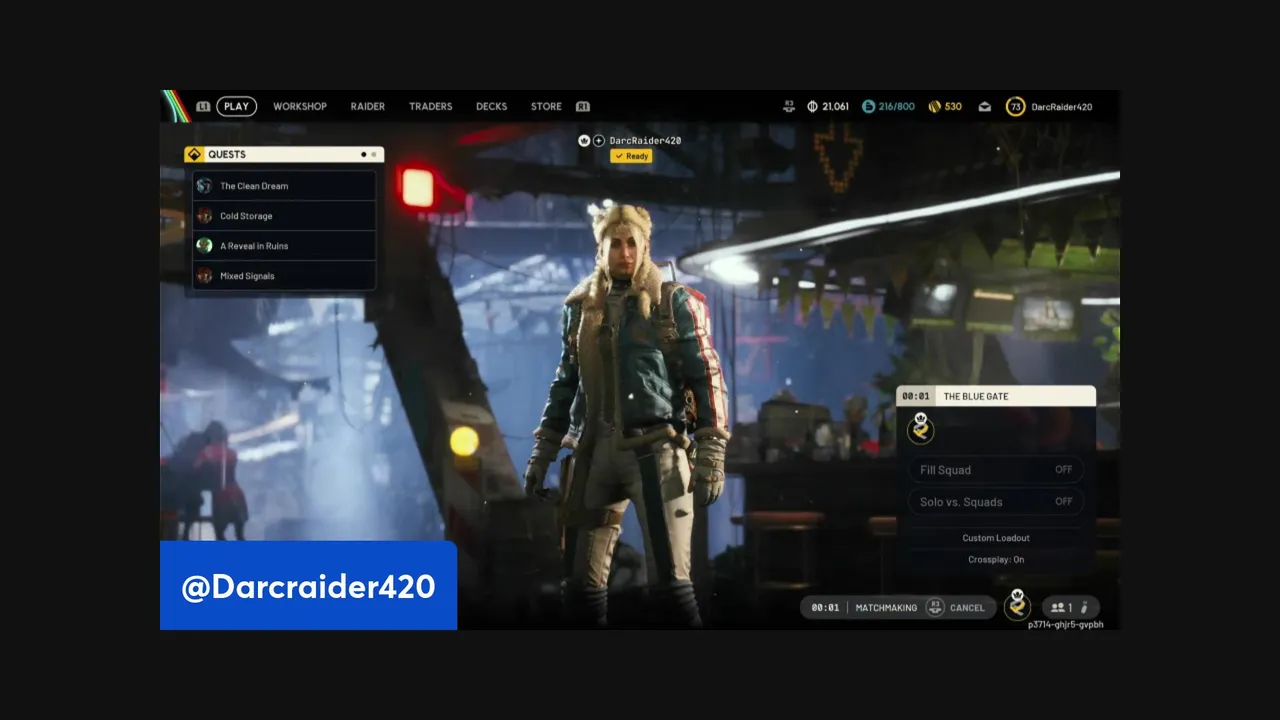The image size is (1280, 720).
Task: Toggle the Crossplay: On setting
Action: 996,560
